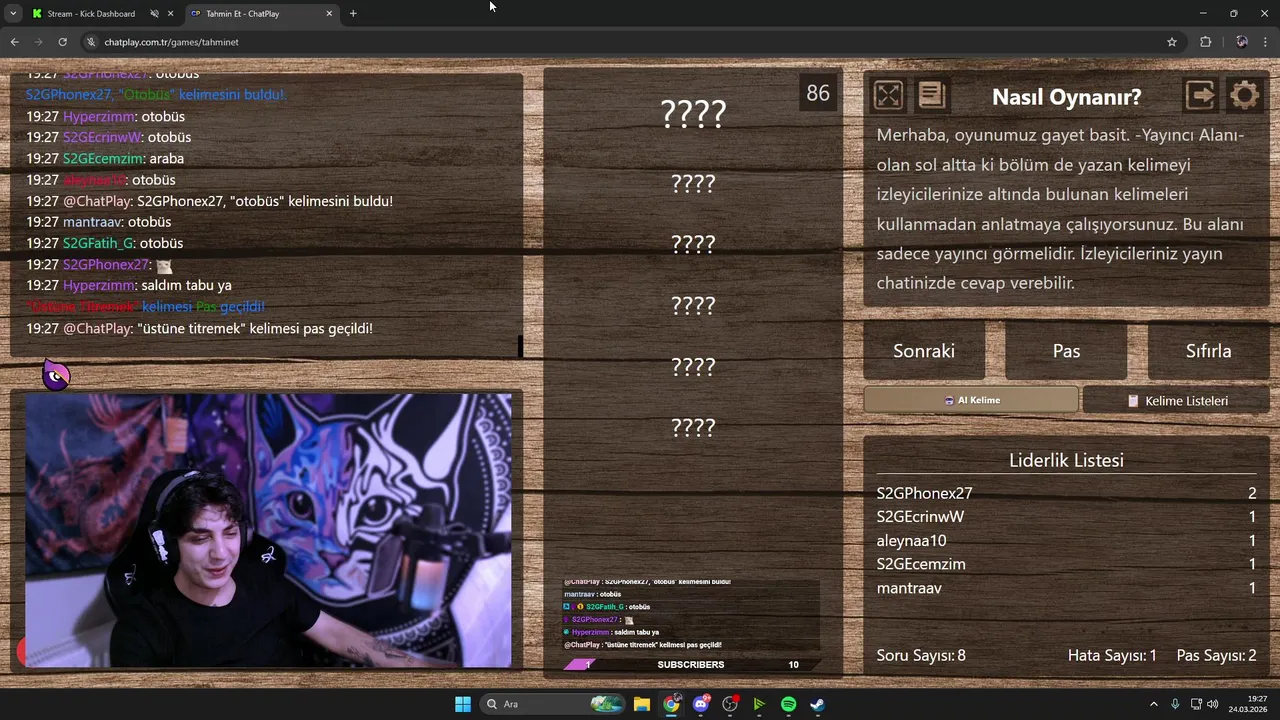Open ChatPlay settings gear
This screenshot has height=720, width=1280.
(x=1244, y=96)
